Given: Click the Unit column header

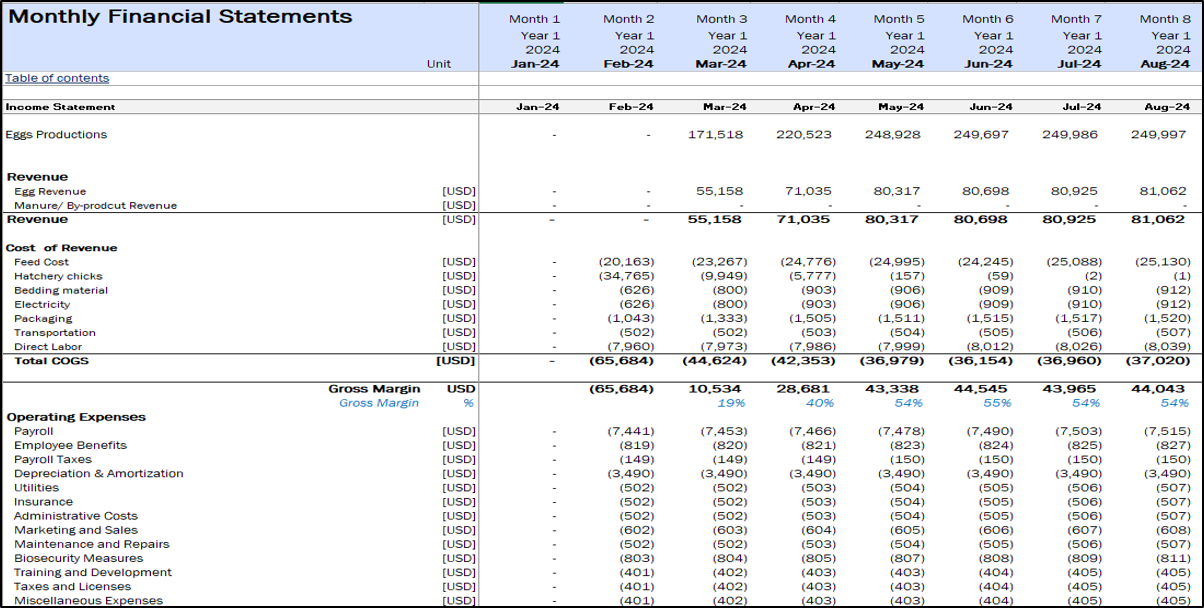Looking at the screenshot, I should pos(438,64).
